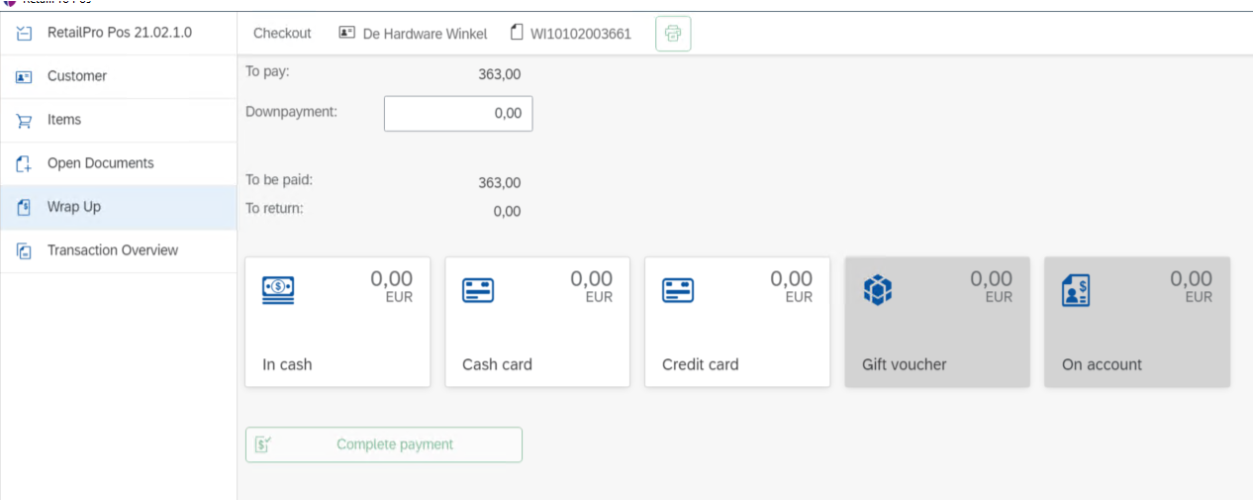The width and height of the screenshot is (1253, 500).
Task: Click the document icon beside WI10102003661
Action: coord(517,33)
